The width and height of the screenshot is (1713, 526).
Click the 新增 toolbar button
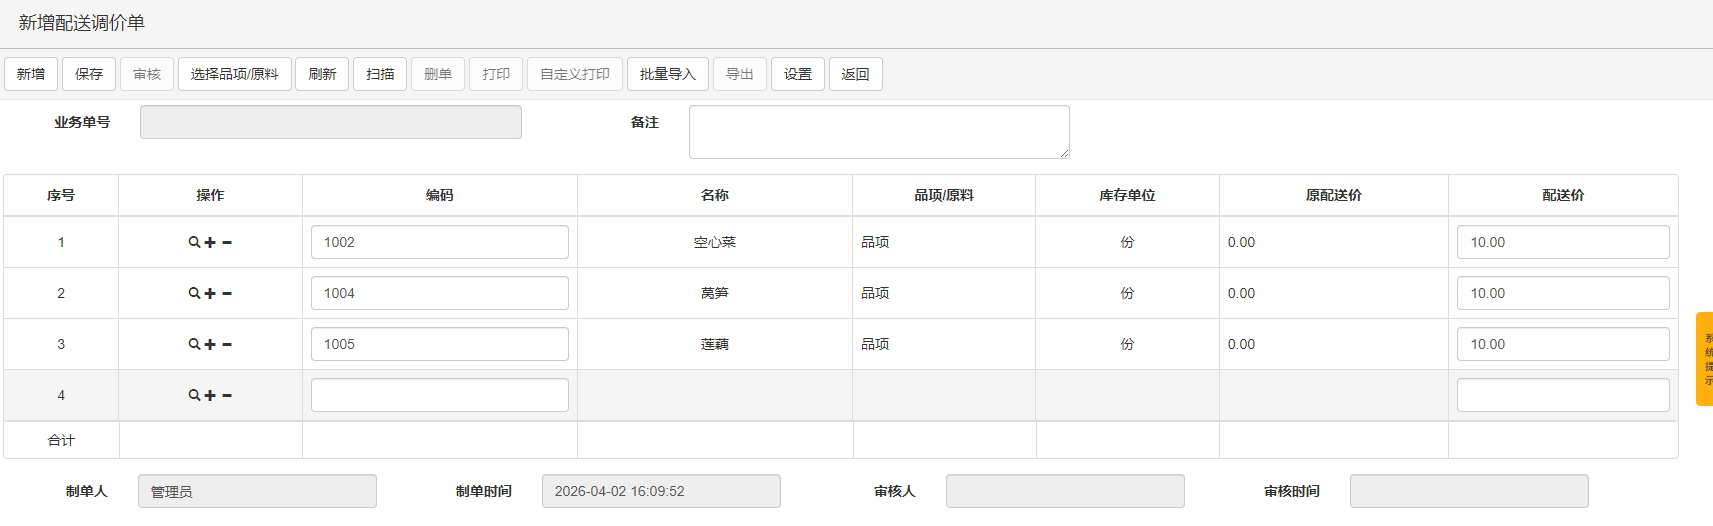(x=31, y=74)
